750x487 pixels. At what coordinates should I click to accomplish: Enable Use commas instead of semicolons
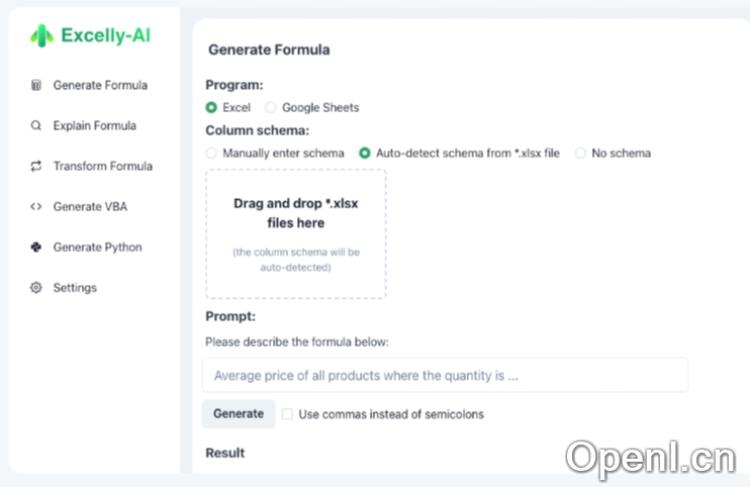point(288,414)
